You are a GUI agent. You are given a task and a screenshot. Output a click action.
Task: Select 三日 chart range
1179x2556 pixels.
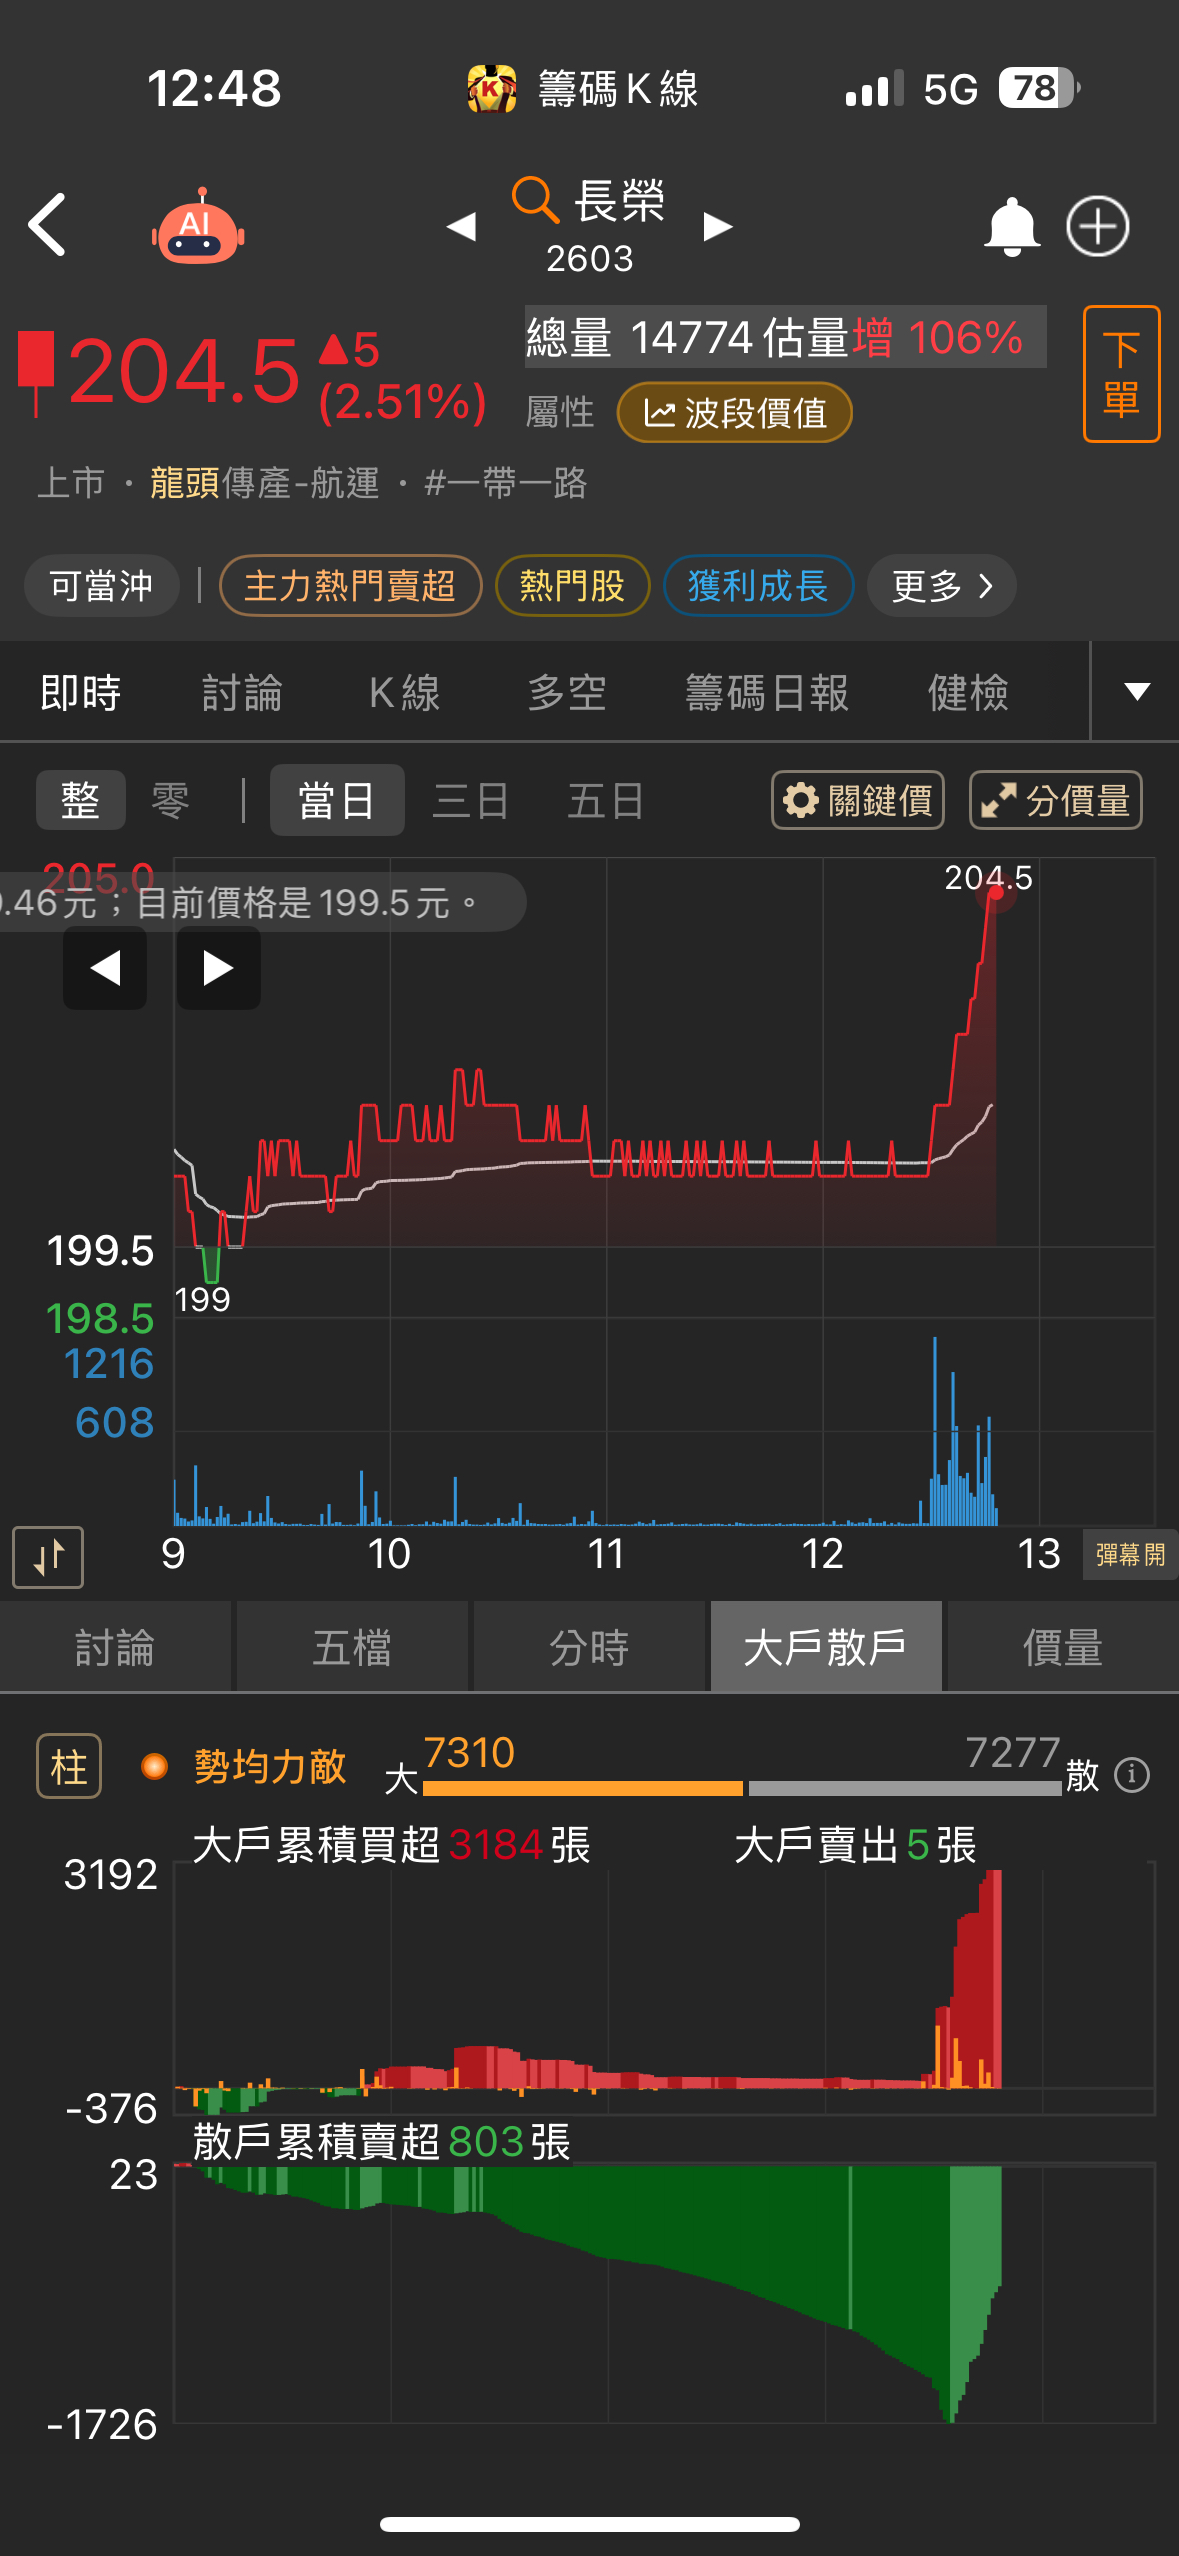(x=471, y=800)
